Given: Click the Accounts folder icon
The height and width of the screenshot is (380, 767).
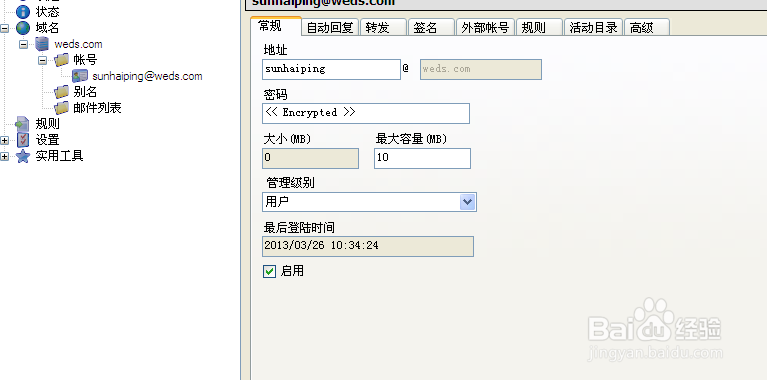Looking at the screenshot, I should 62,60.
